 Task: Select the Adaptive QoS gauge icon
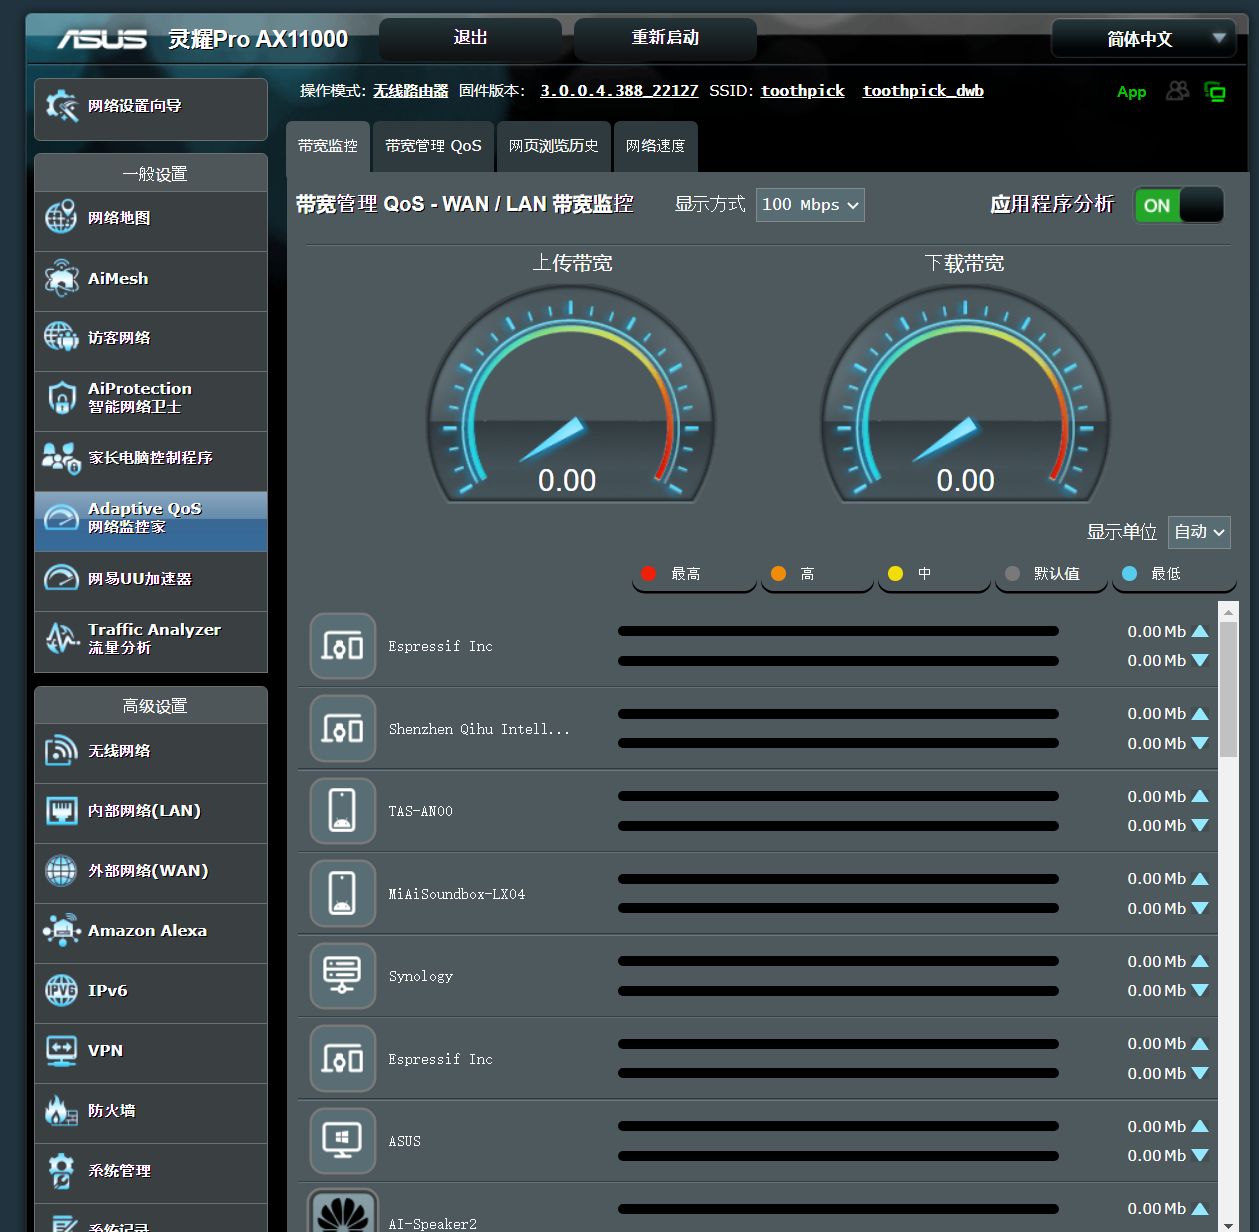[61, 518]
